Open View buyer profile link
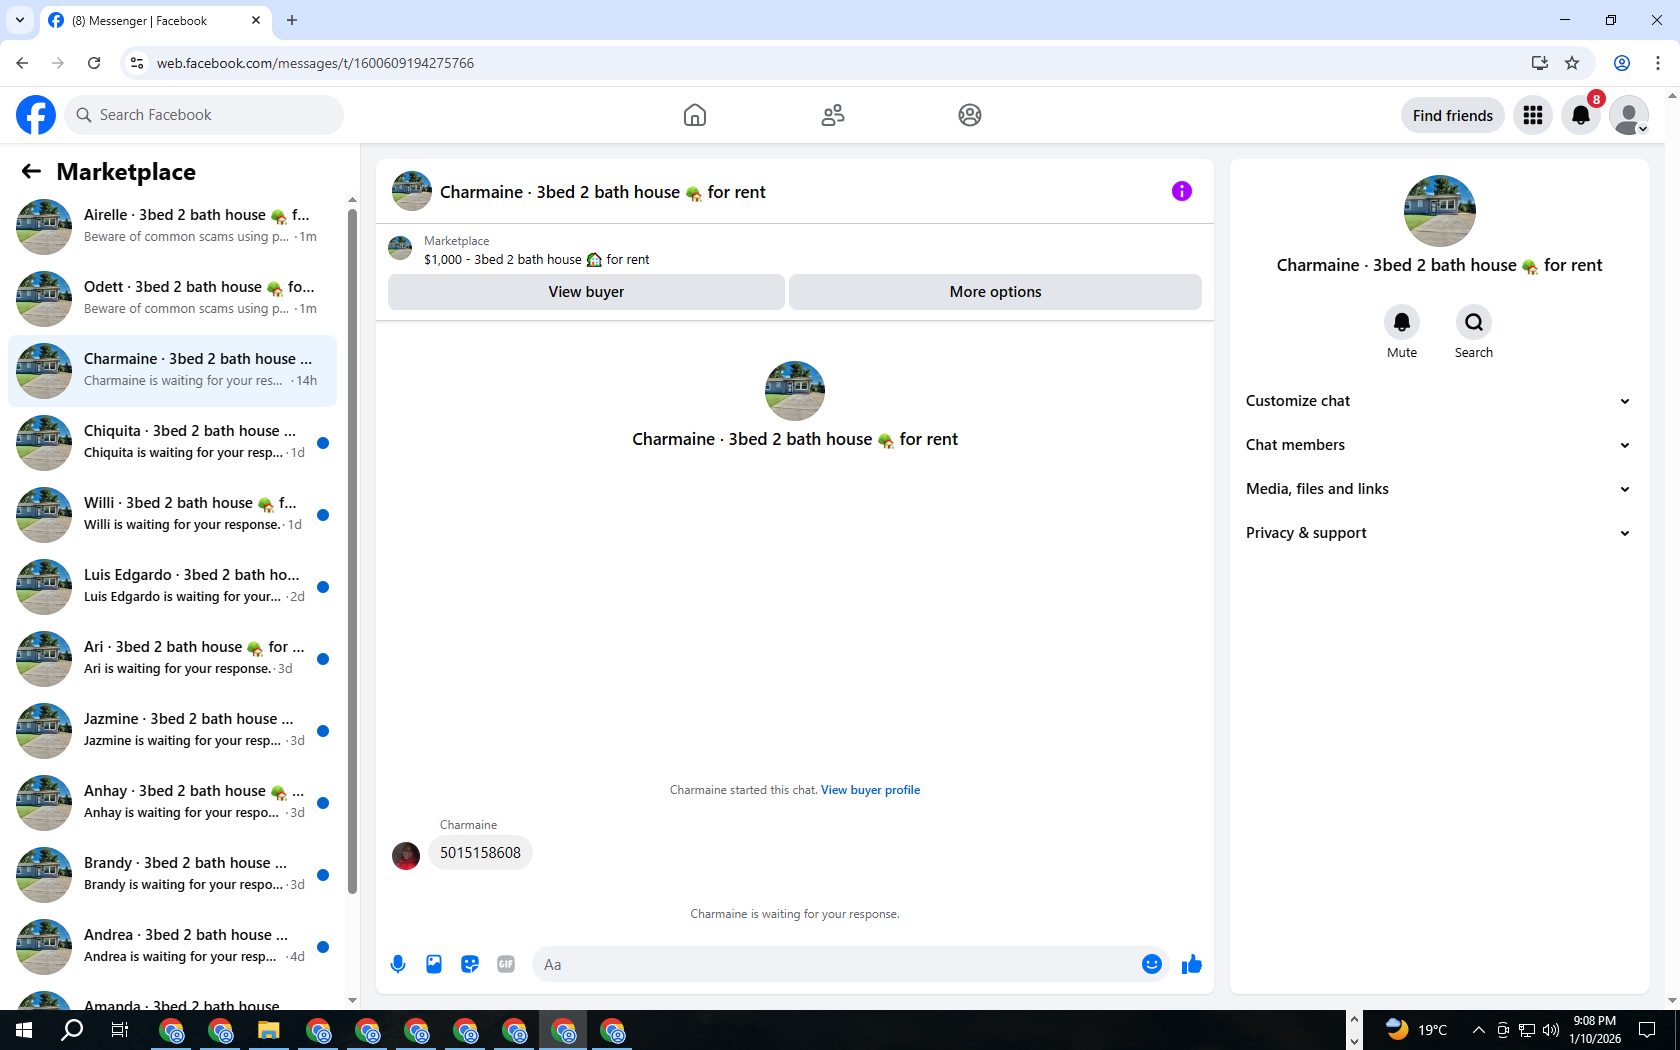1680x1050 pixels. (870, 790)
